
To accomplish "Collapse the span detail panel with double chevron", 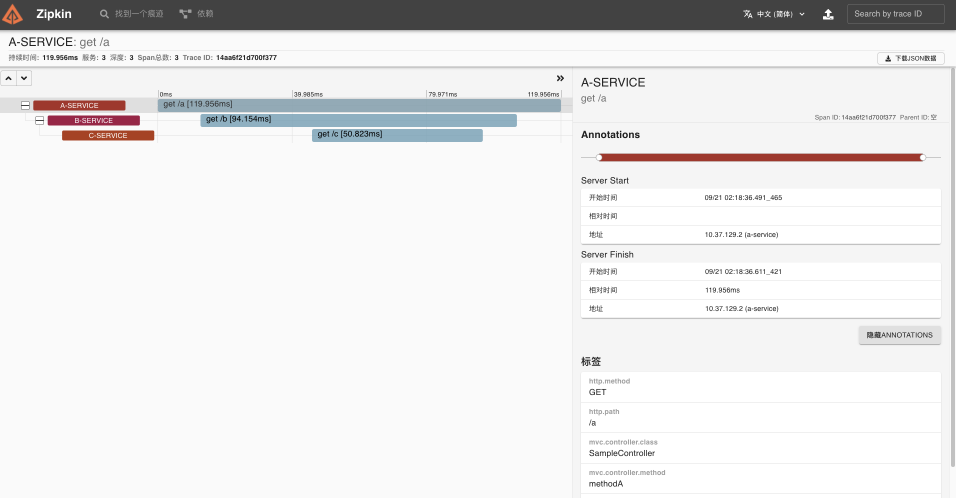I will 560,78.
